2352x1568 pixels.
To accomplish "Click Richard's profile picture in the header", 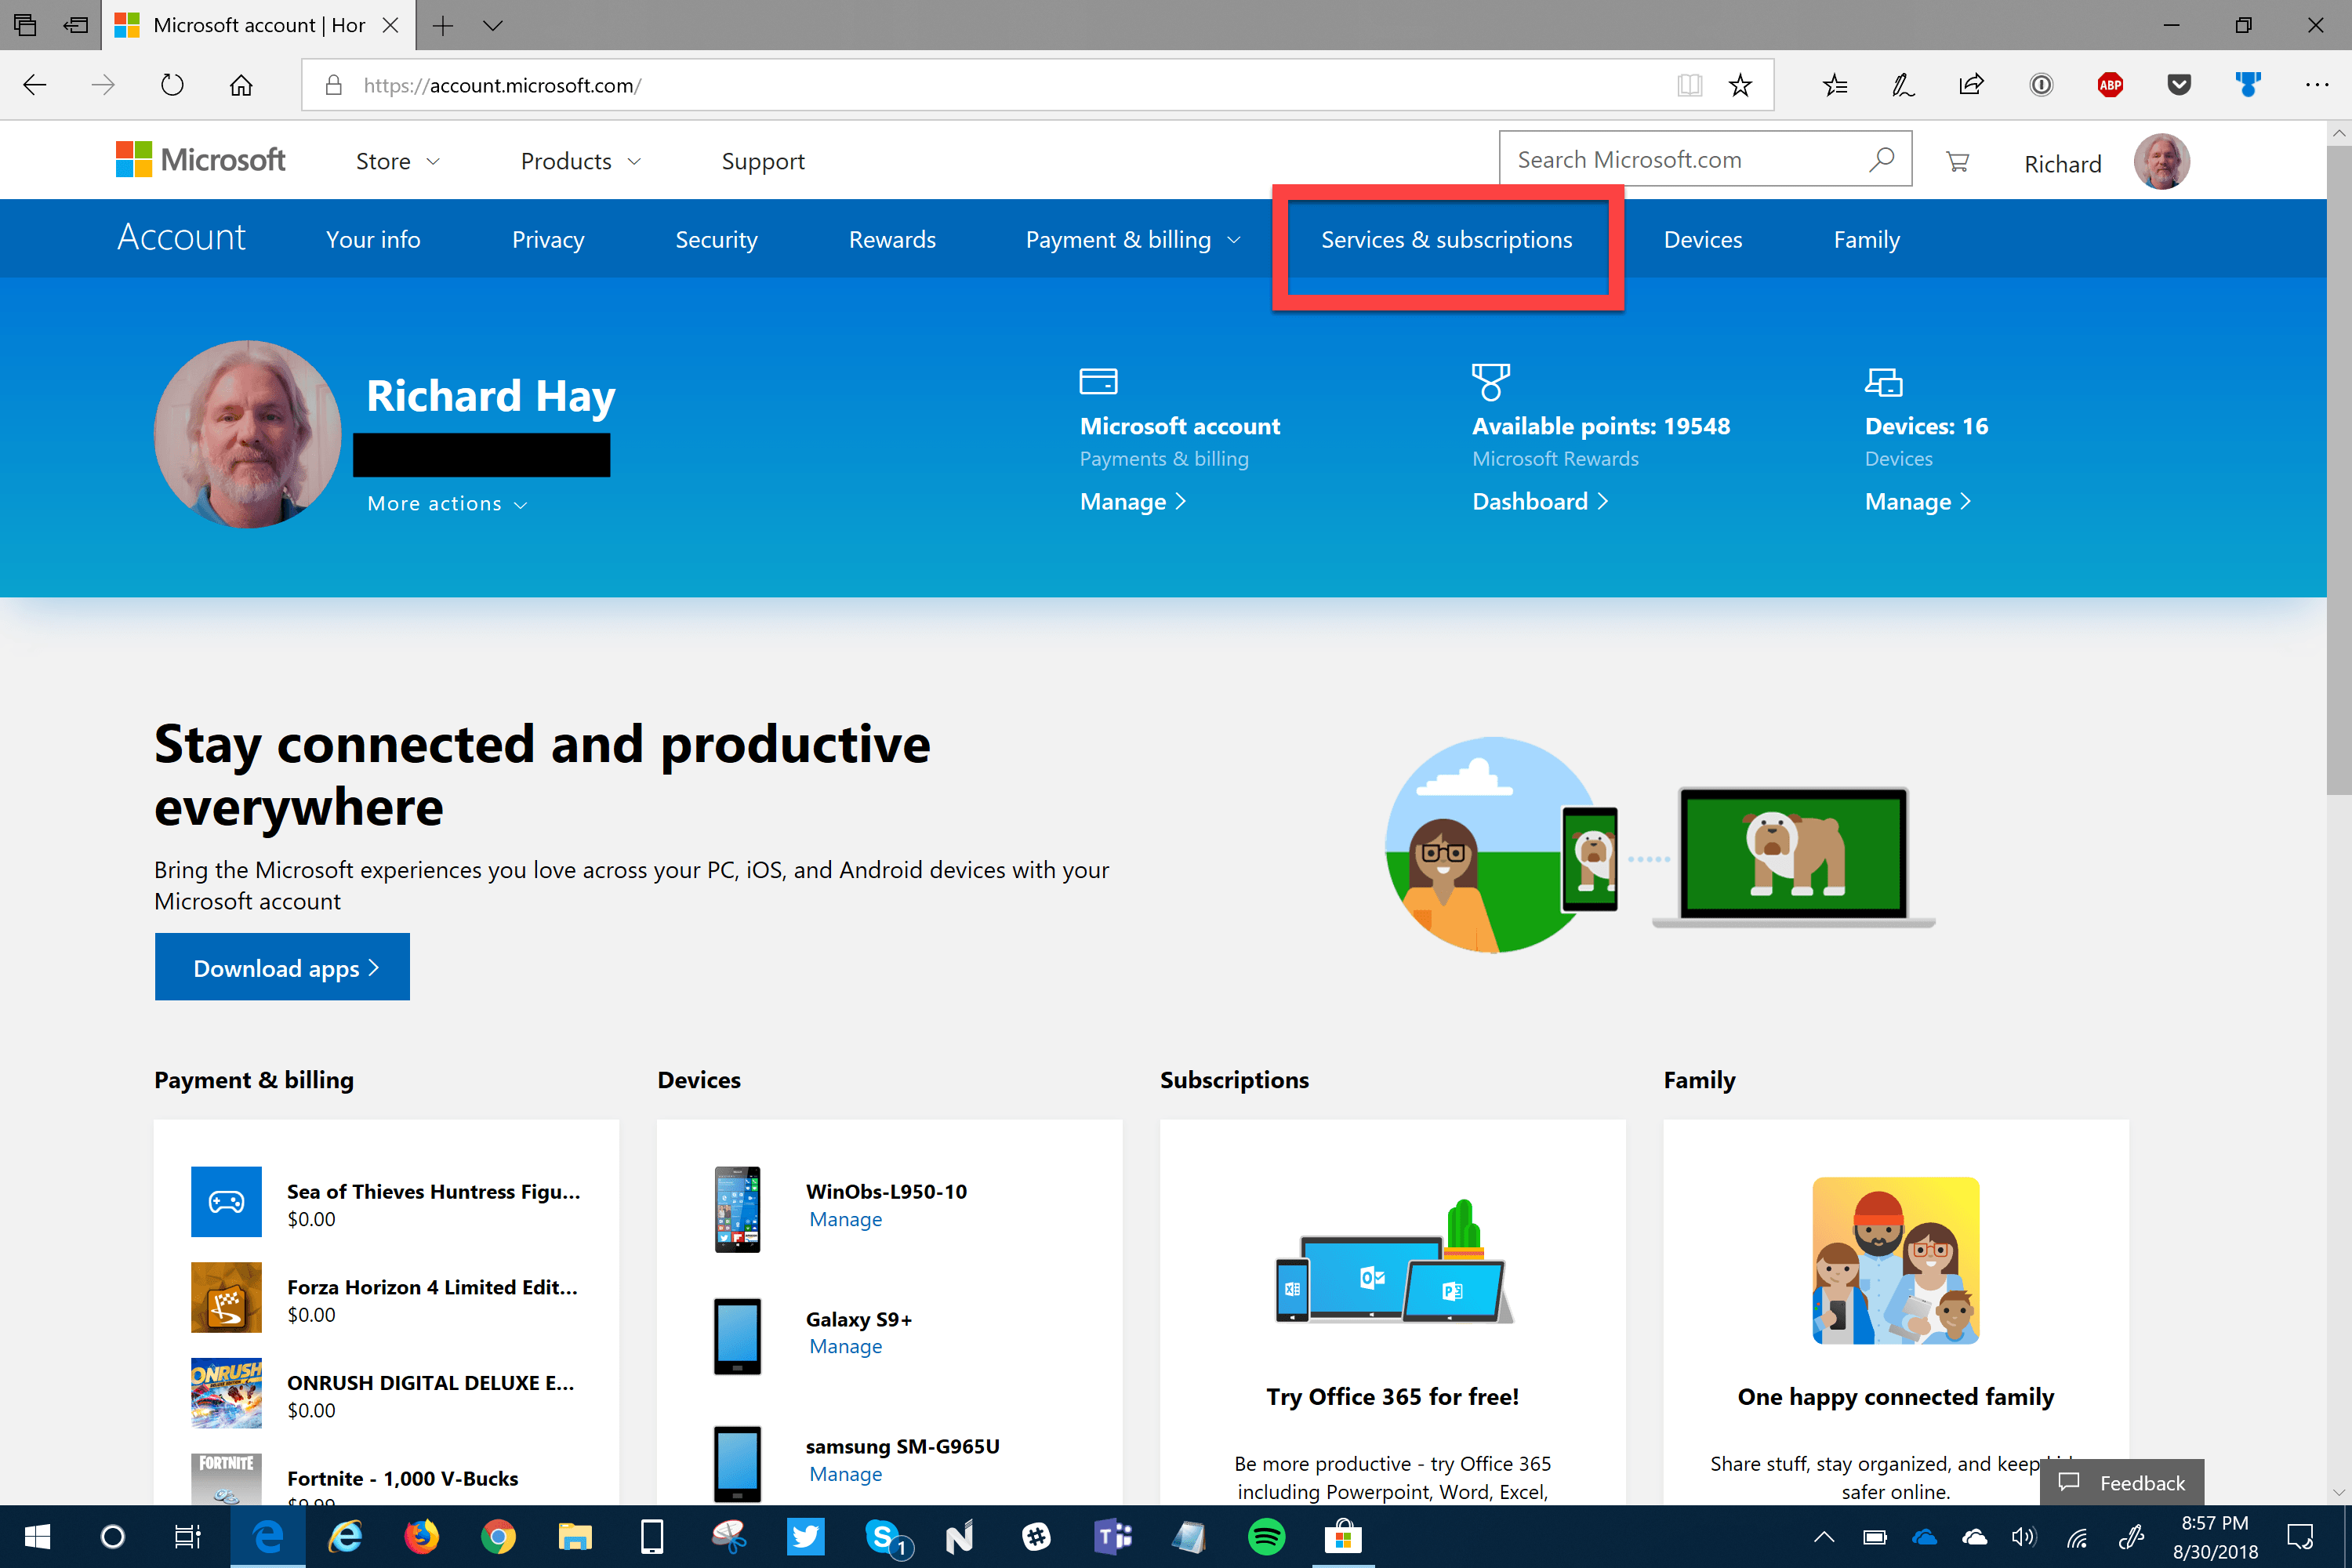I will pyautogui.click(x=2161, y=160).
